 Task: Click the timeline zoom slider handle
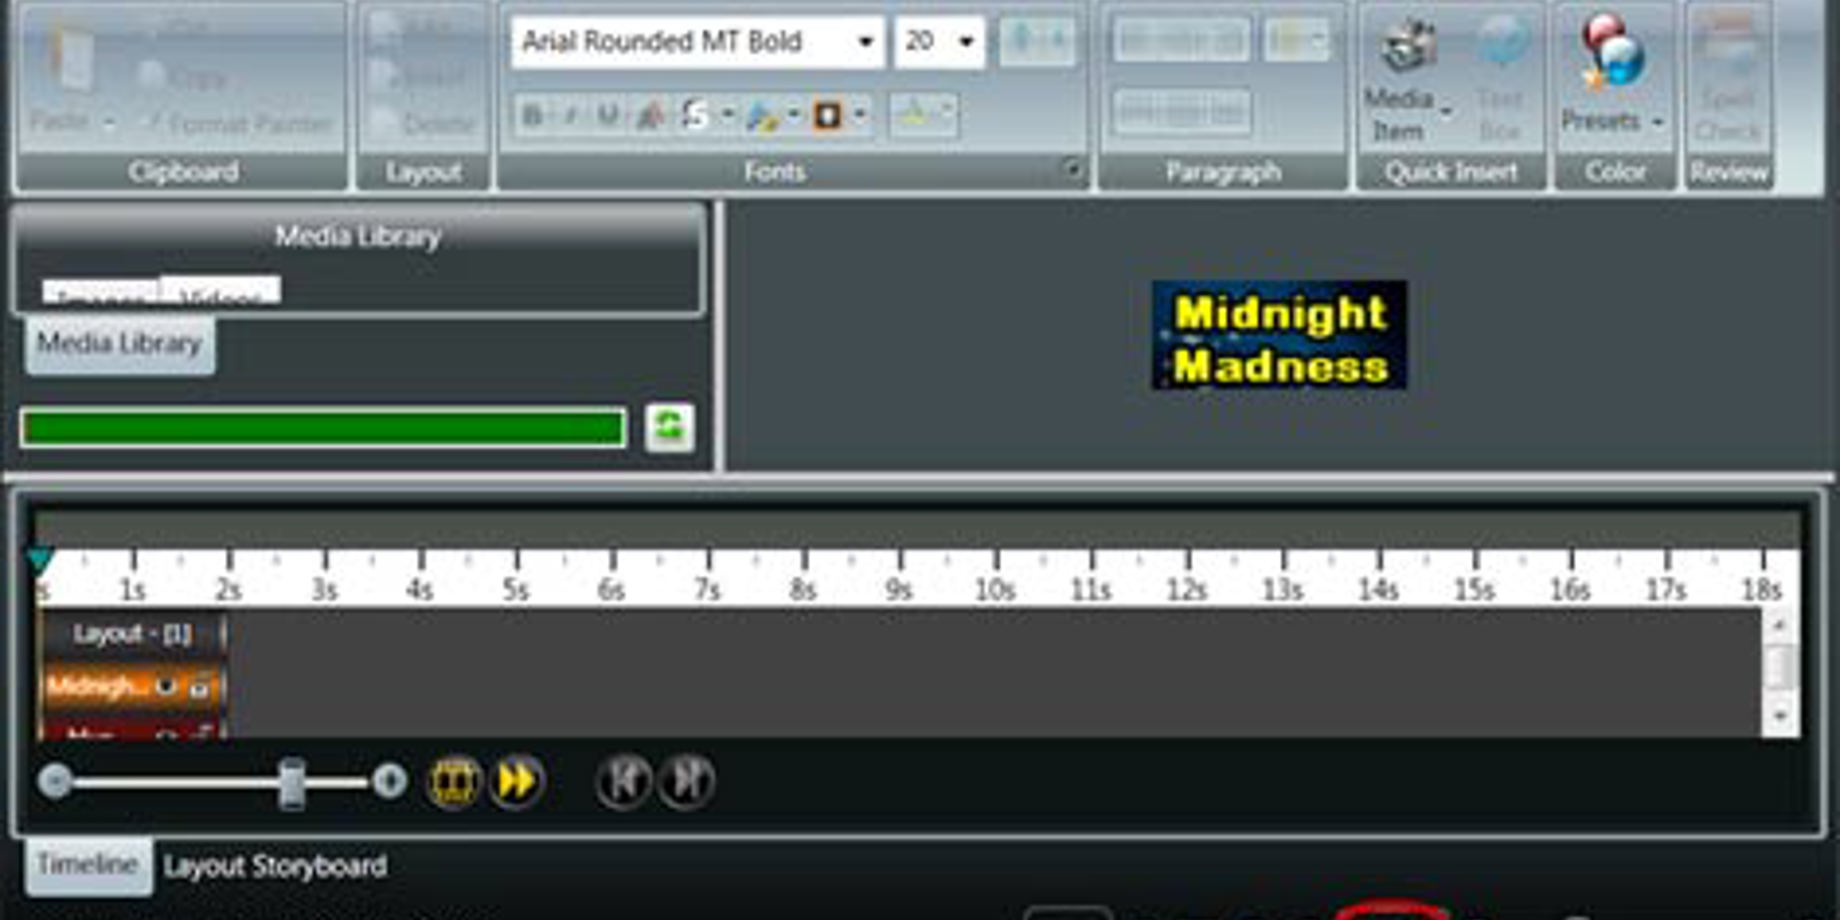point(291,782)
